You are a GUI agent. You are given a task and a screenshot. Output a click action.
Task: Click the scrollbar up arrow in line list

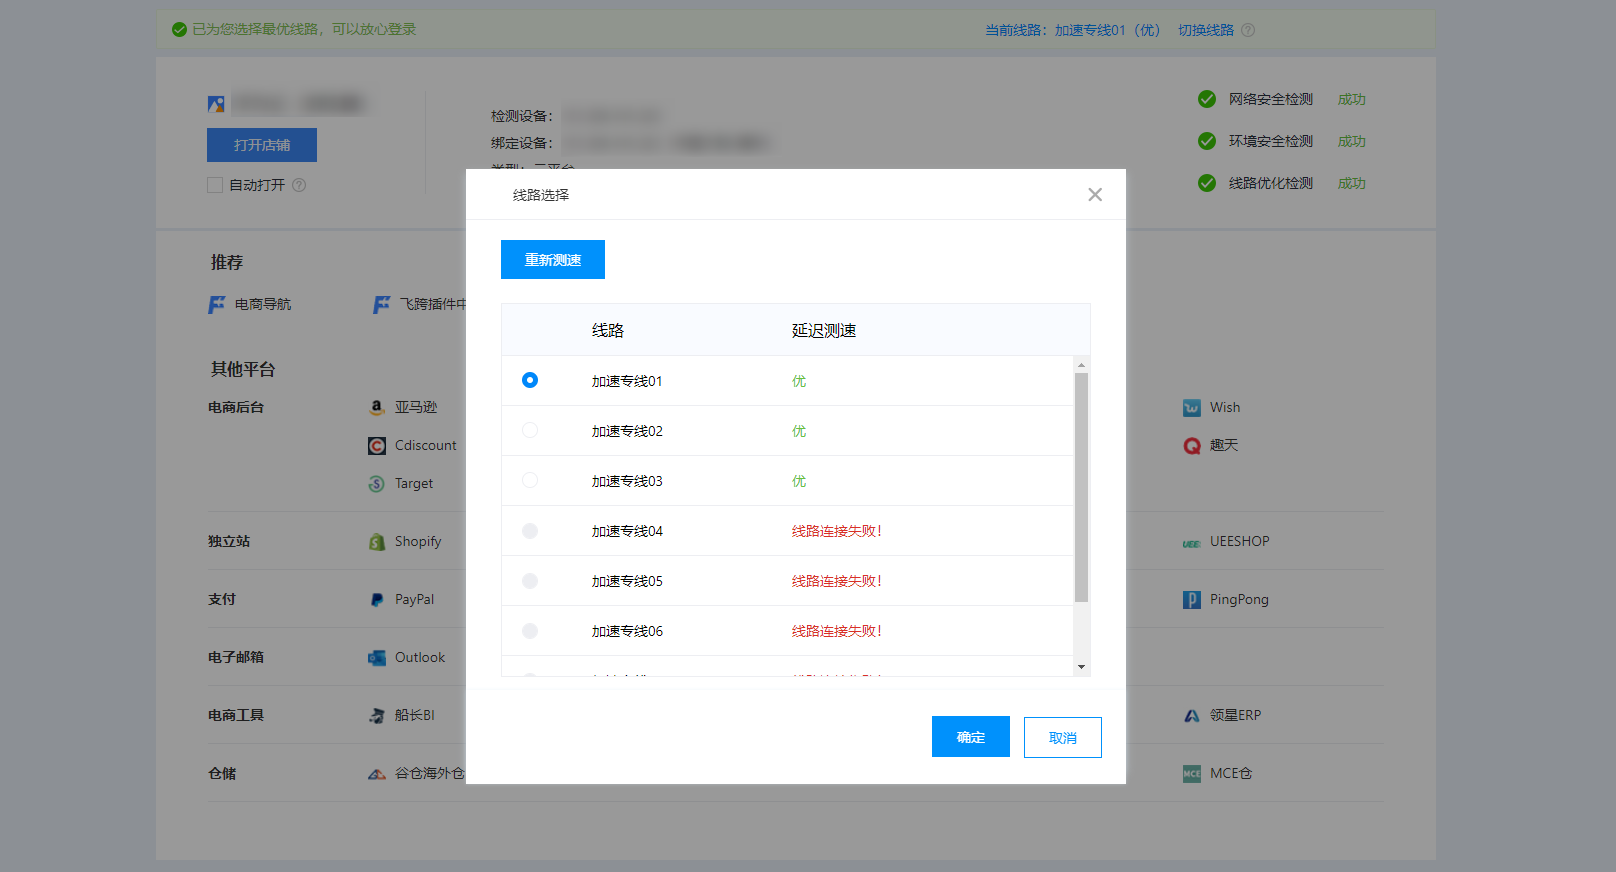coord(1081,365)
